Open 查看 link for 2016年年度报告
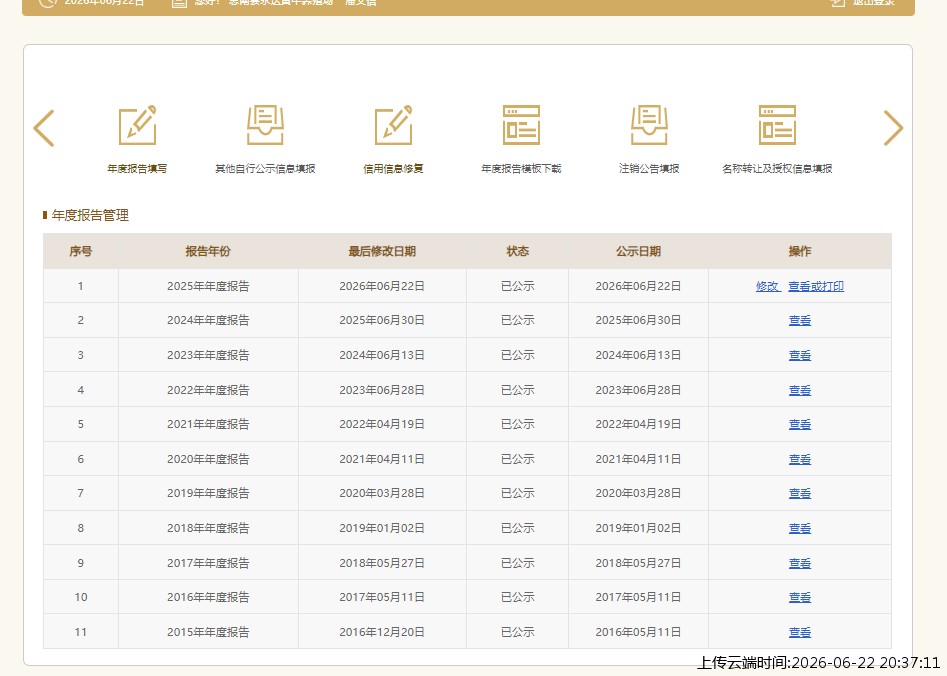The width and height of the screenshot is (947, 676). tap(800, 597)
